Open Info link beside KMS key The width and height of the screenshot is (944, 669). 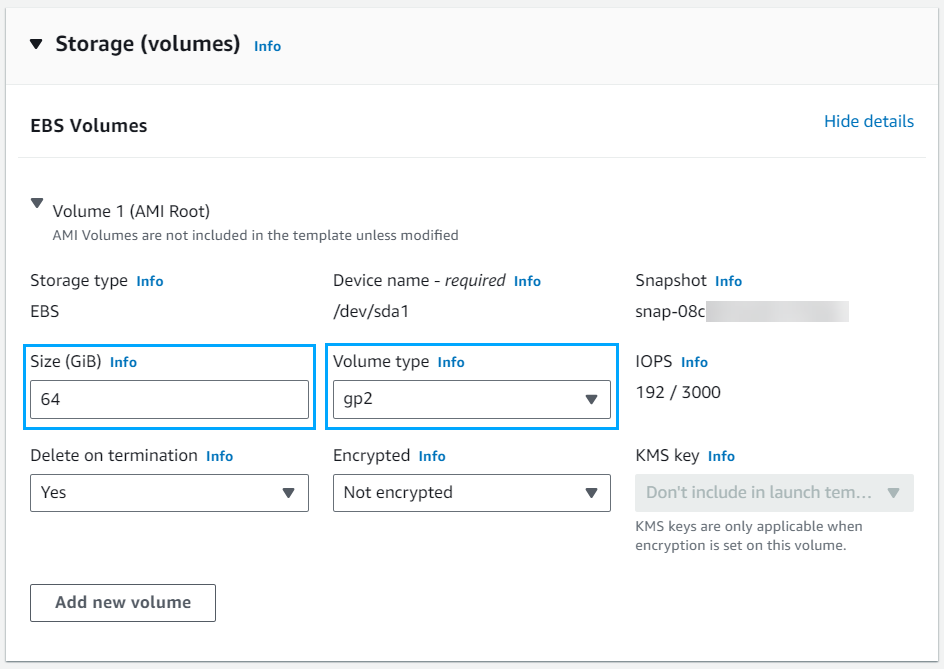click(x=721, y=456)
